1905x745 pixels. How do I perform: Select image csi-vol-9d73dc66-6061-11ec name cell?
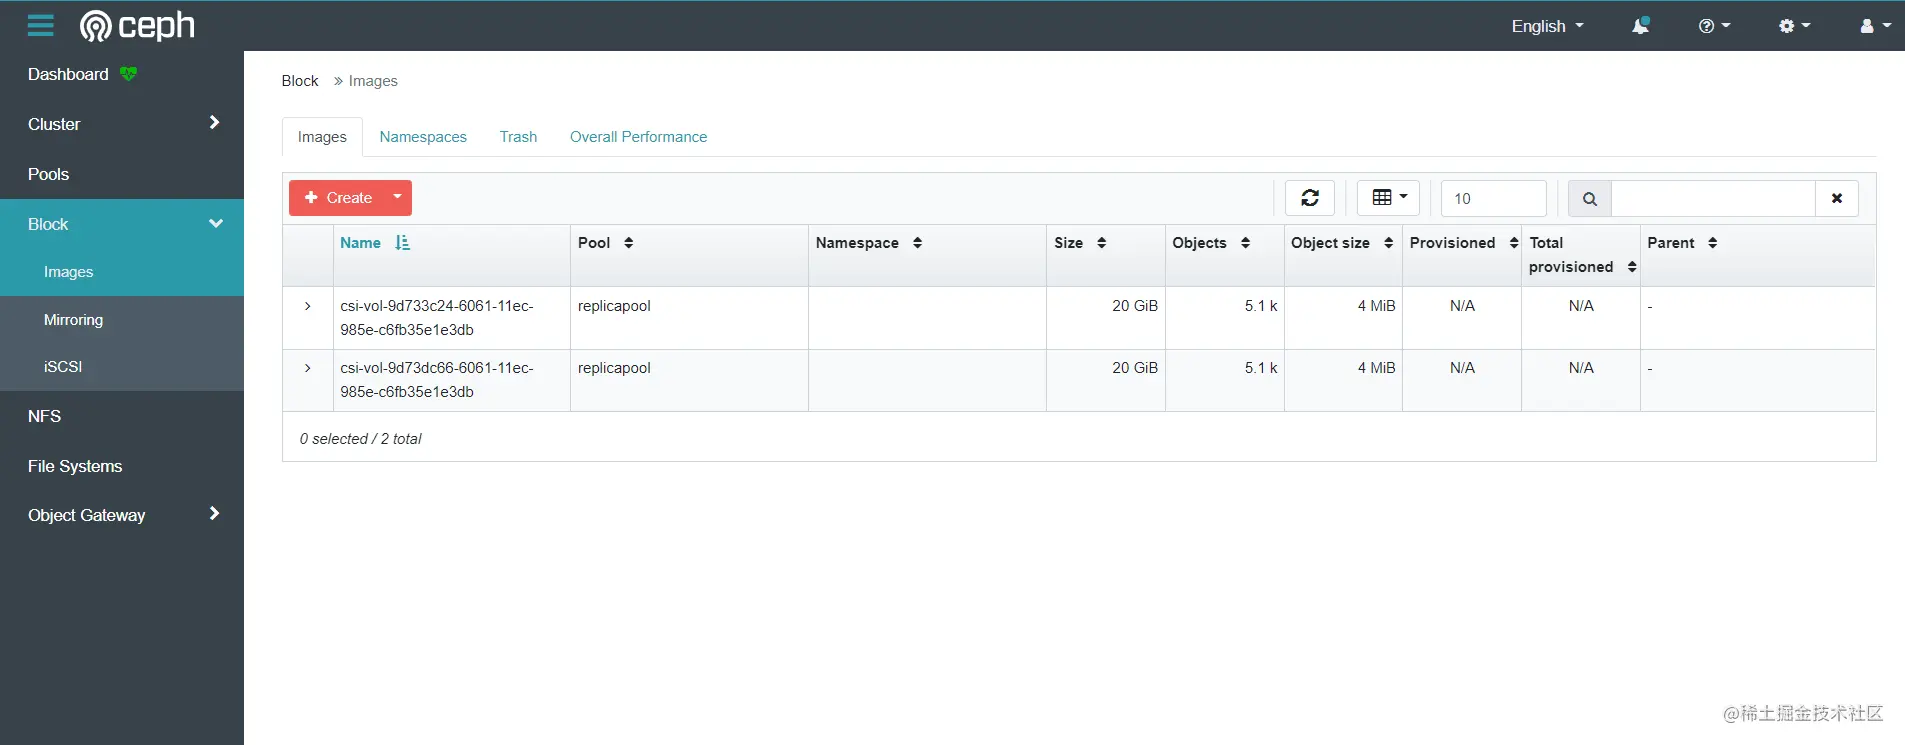click(x=451, y=380)
